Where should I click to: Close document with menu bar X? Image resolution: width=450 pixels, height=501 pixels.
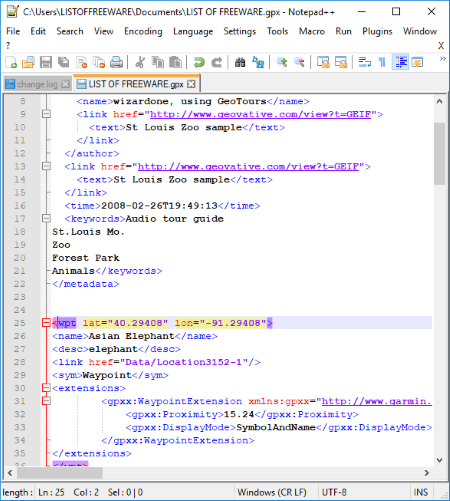[441, 46]
